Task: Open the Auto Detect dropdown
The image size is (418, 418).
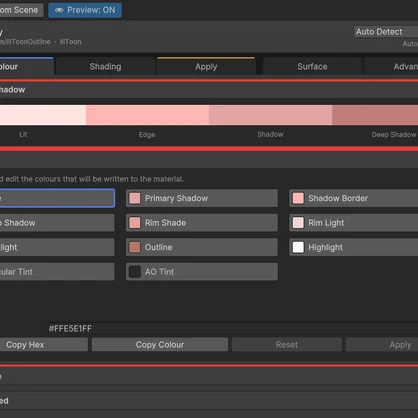Action: (386, 32)
